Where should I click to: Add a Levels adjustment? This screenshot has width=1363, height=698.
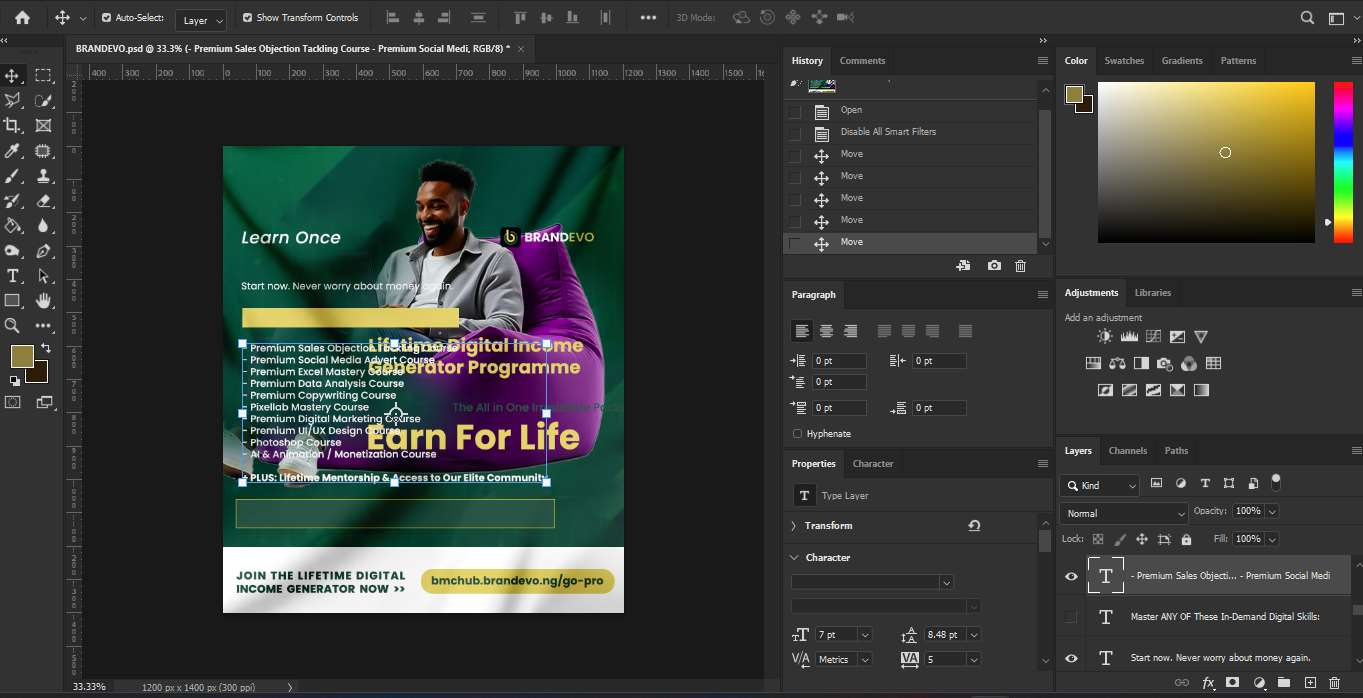click(x=1129, y=337)
